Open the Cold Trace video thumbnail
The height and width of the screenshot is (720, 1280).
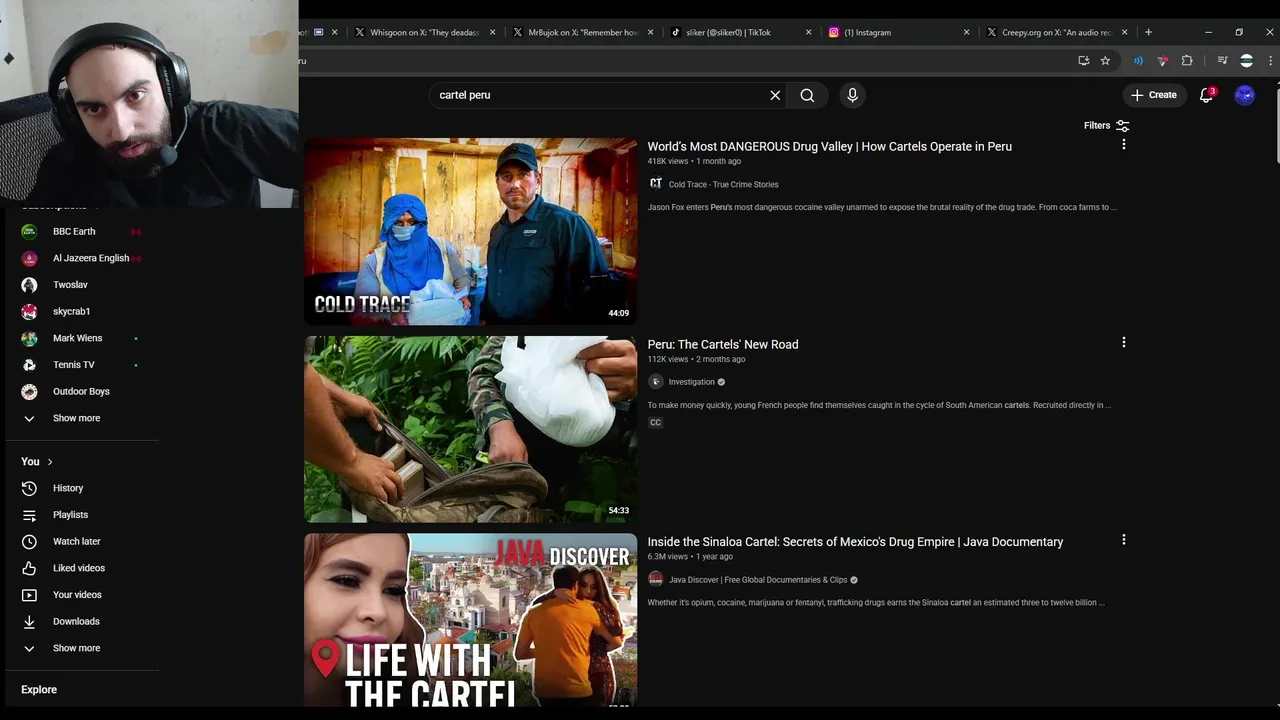click(x=470, y=231)
